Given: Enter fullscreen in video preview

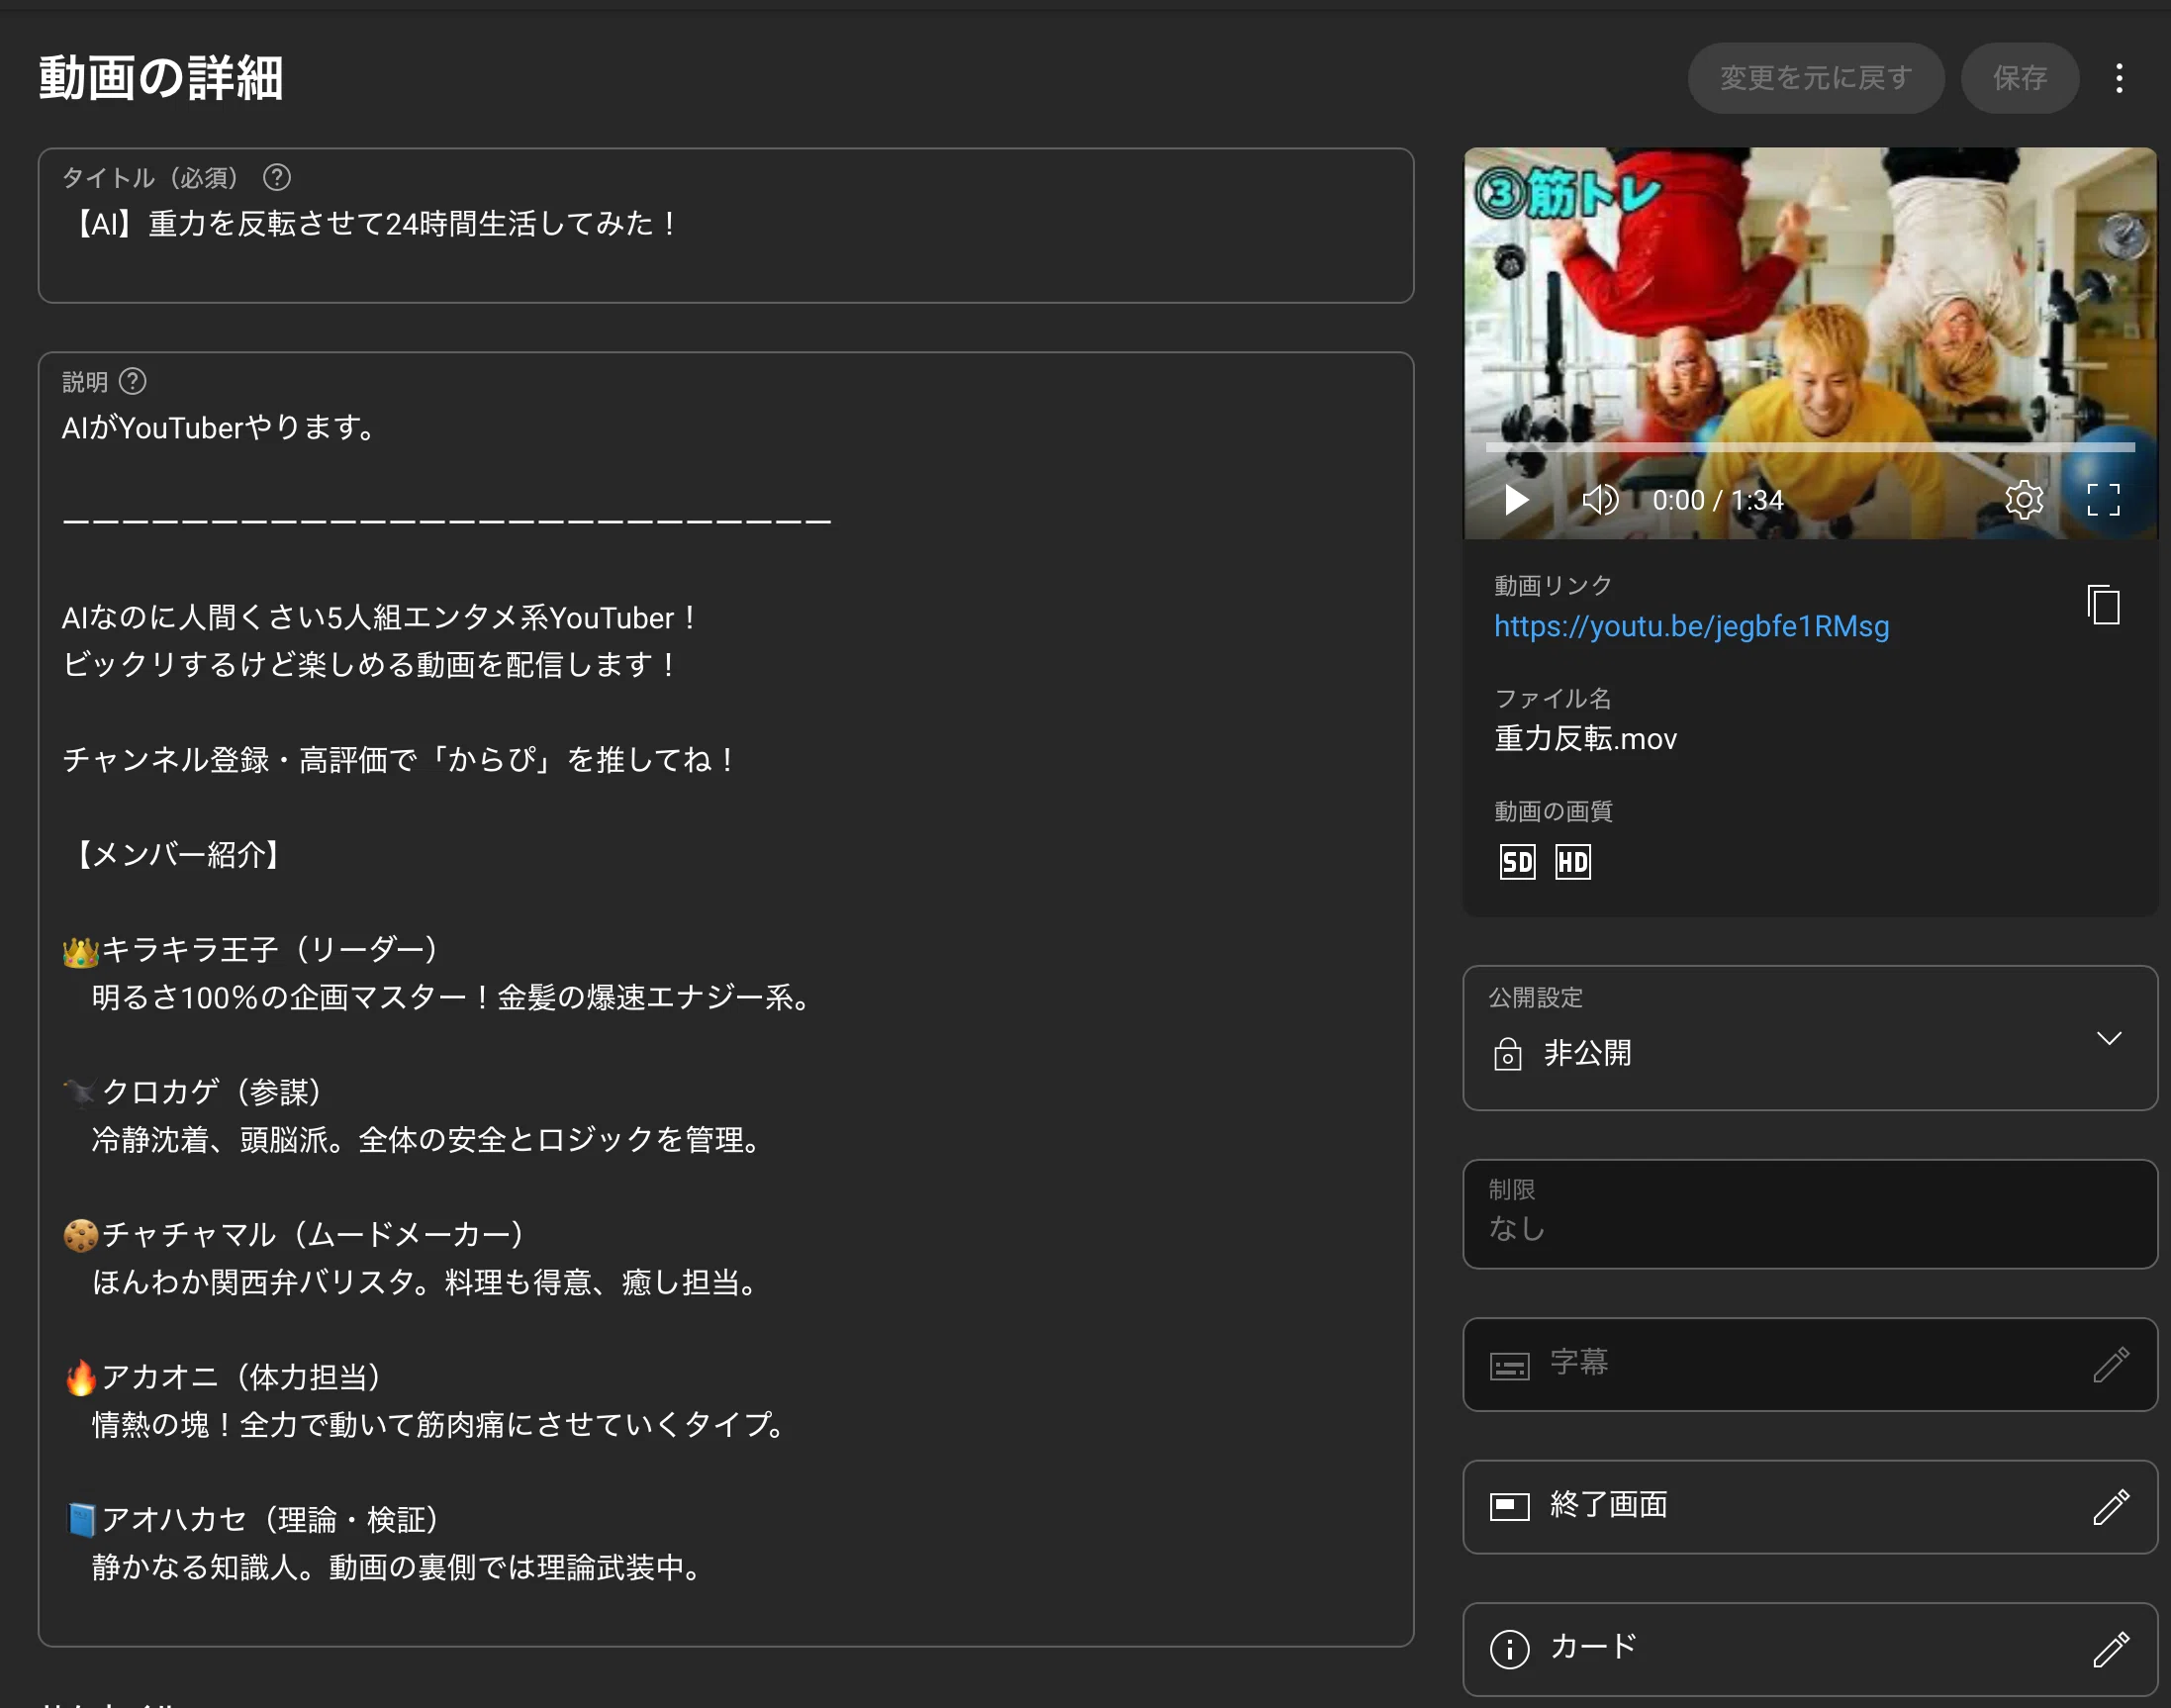Looking at the screenshot, I should (2103, 499).
